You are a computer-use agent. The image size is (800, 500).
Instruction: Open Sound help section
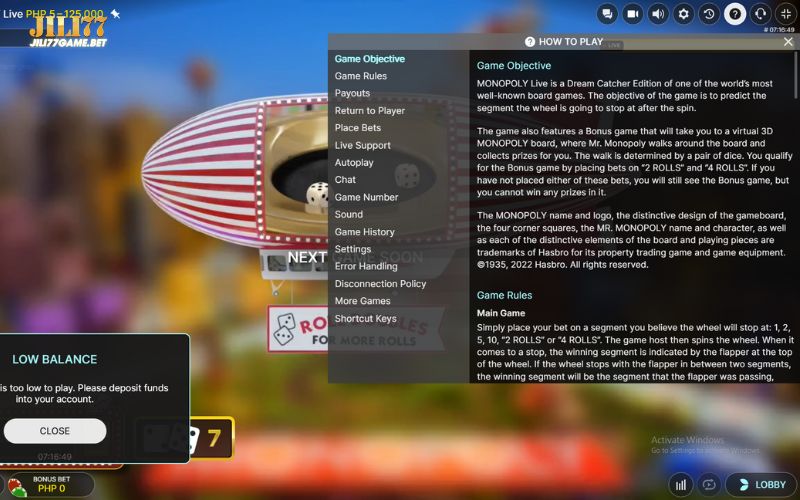(348, 214)
